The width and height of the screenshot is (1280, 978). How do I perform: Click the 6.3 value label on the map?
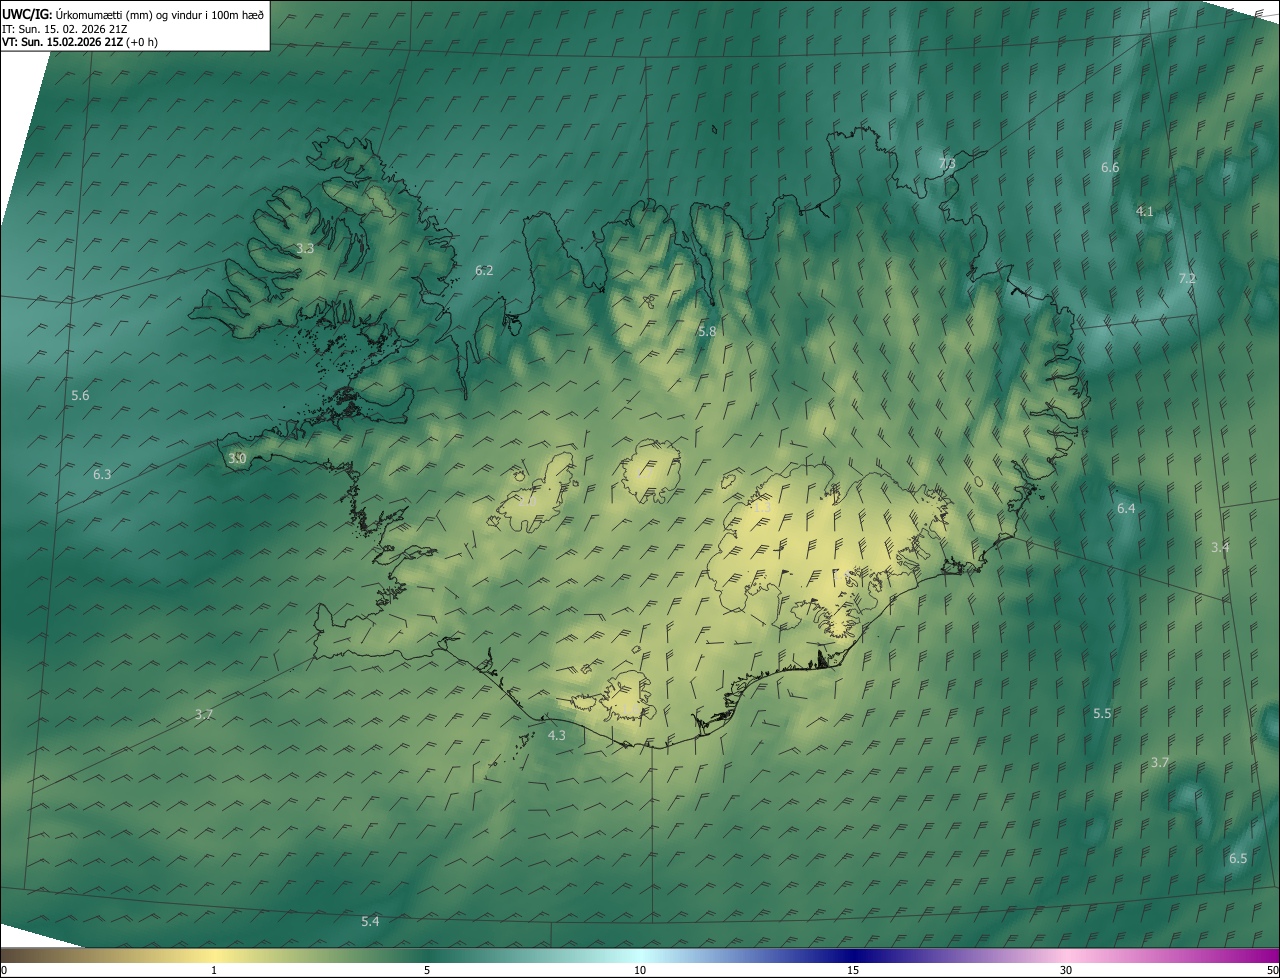coord(102,474)
